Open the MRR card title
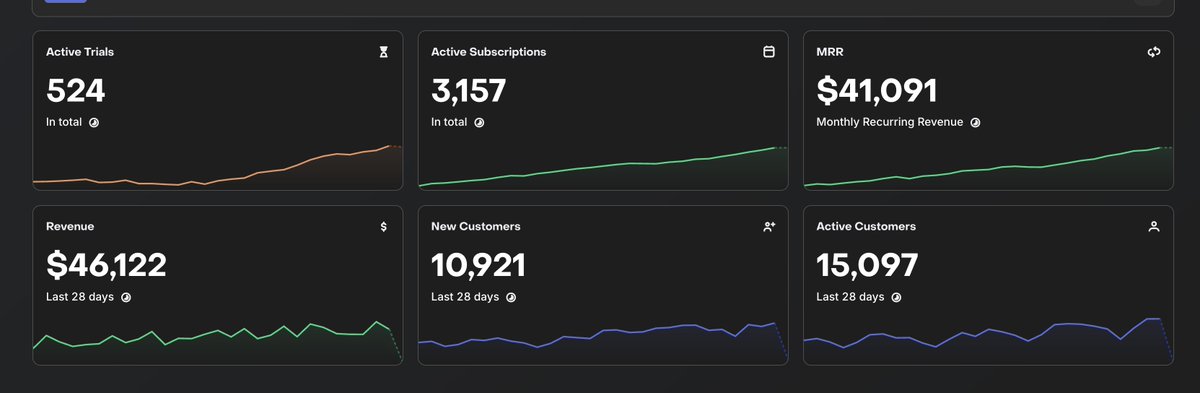 click(x=830, y=52)
